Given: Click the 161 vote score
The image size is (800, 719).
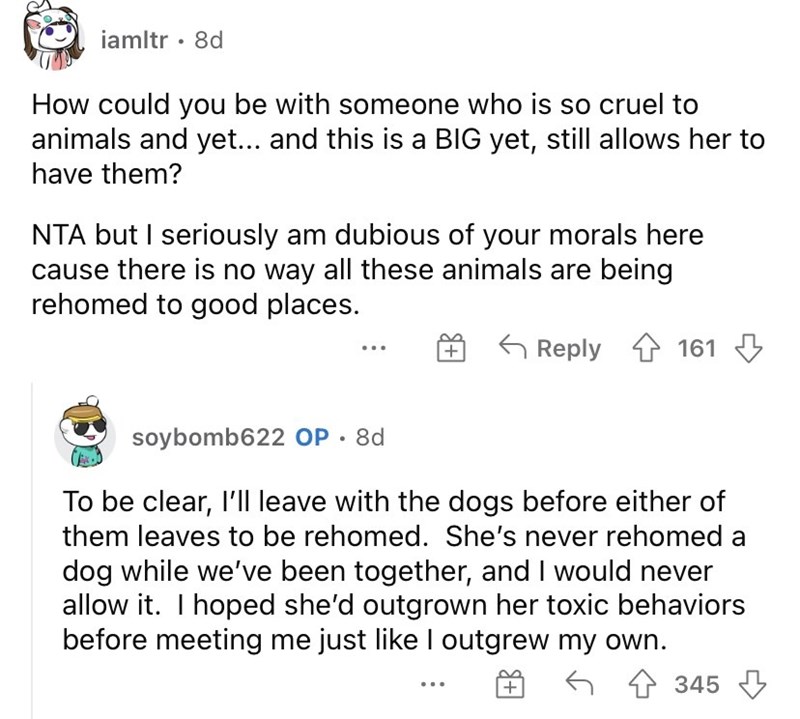Looking at the screenshot, I should point(697,348).
